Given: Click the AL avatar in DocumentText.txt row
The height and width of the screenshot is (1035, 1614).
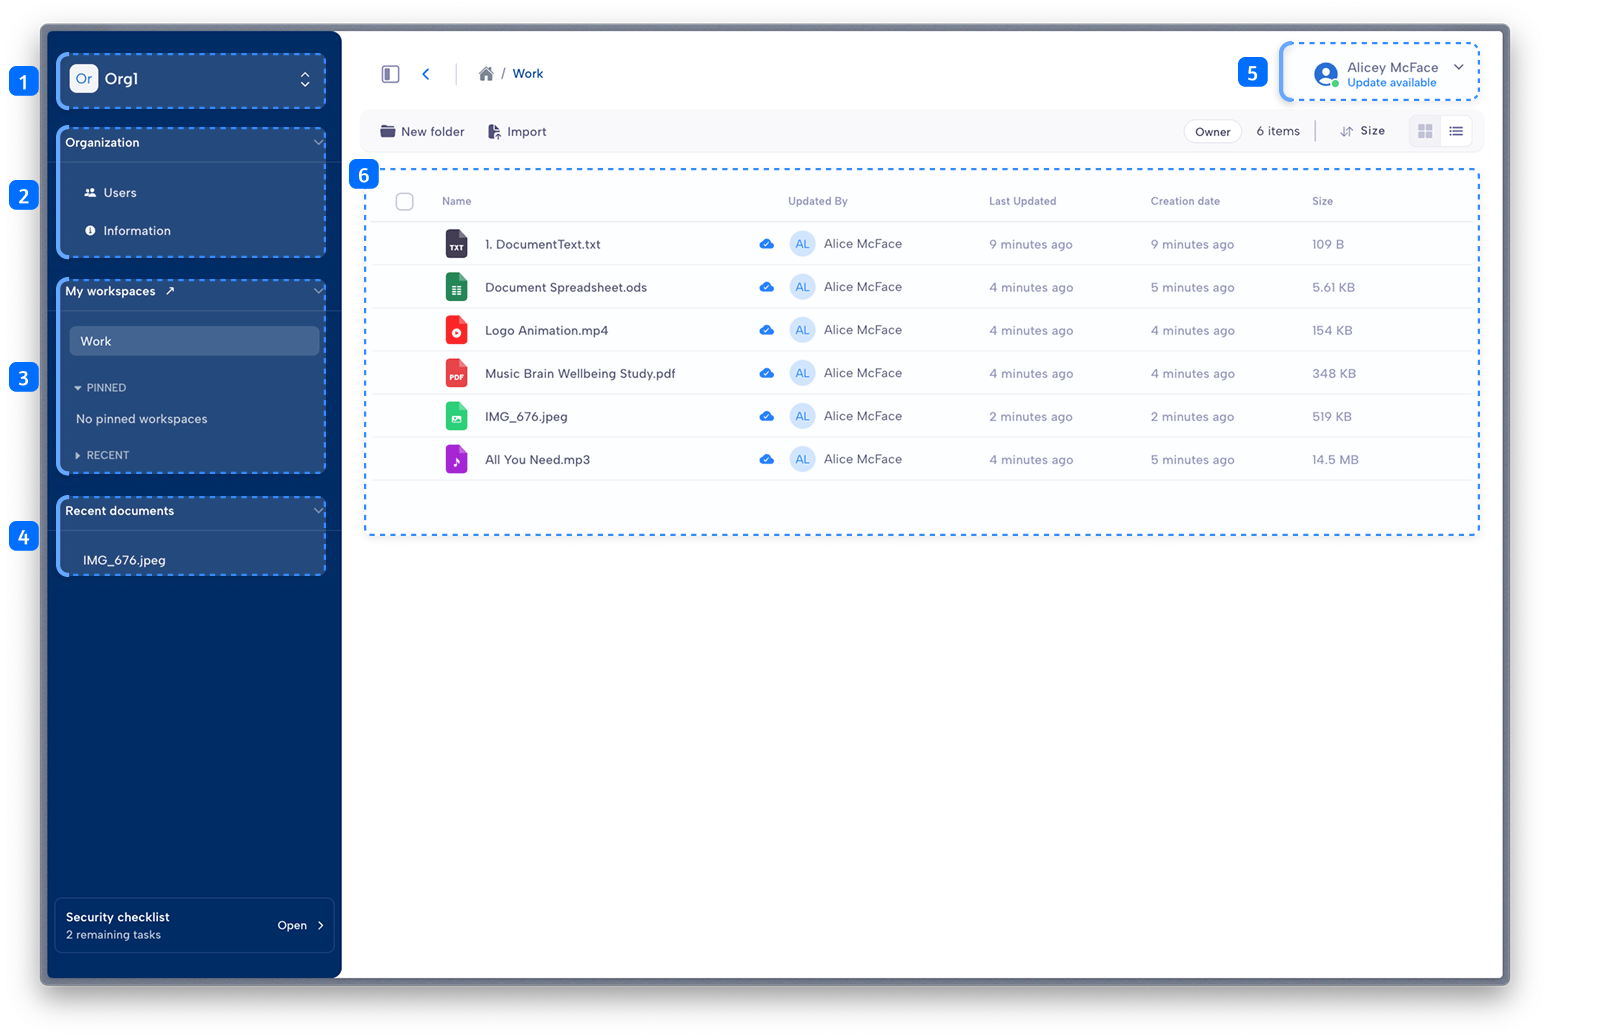Looking at the screenshot, I should point(802,244).
